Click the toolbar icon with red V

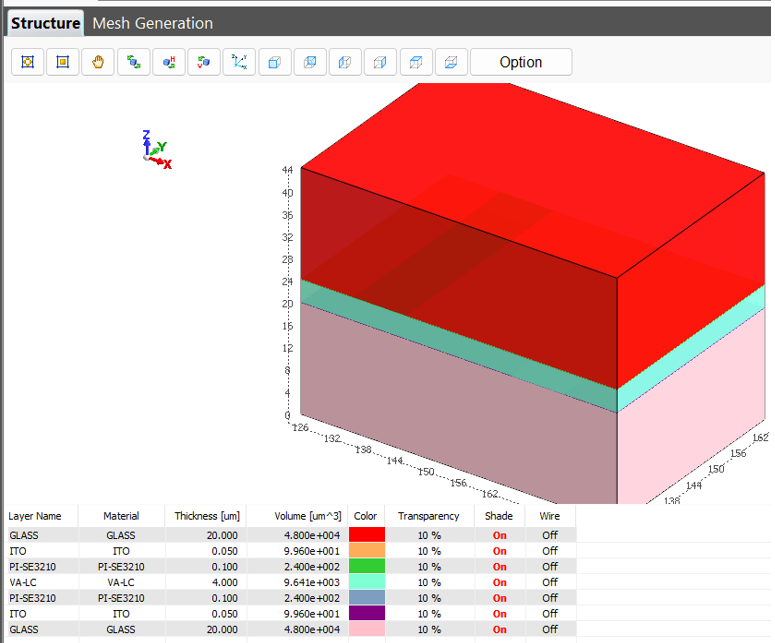click(x=204, y=62)
